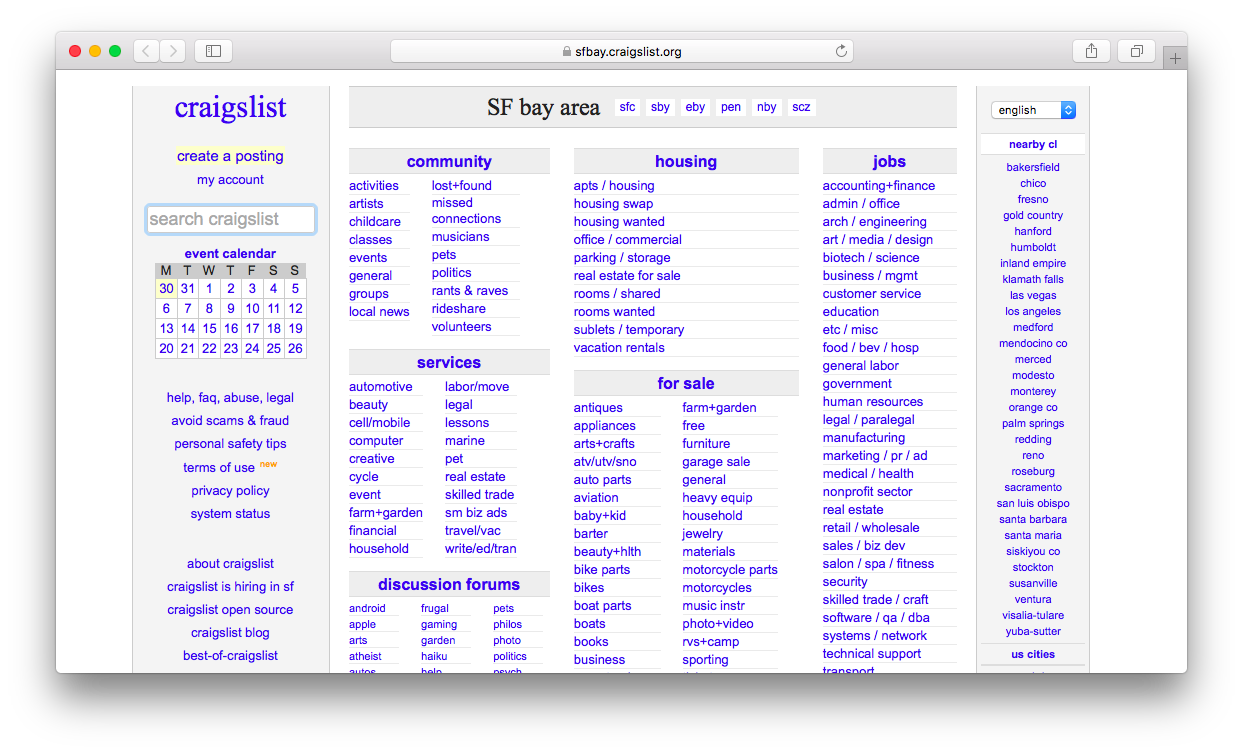Viewport: 1243px width, 753px height.
Task: Show all tabs overview icon
Action: click(x=1137, y=51)
